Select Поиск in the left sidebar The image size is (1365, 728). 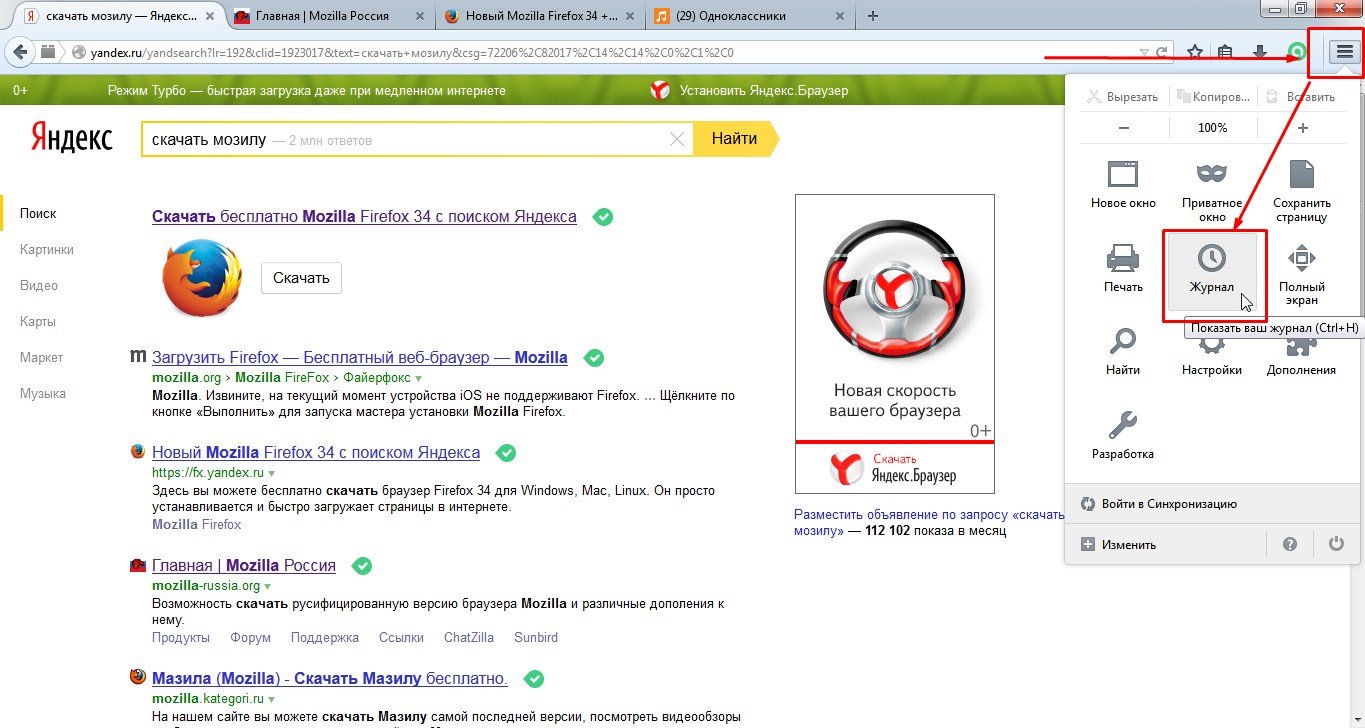tap(38, 213)
